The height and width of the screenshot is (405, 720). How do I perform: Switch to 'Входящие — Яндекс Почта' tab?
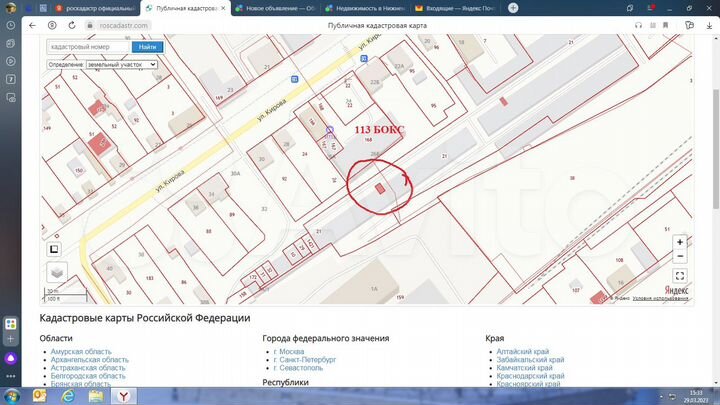point(456,8)
